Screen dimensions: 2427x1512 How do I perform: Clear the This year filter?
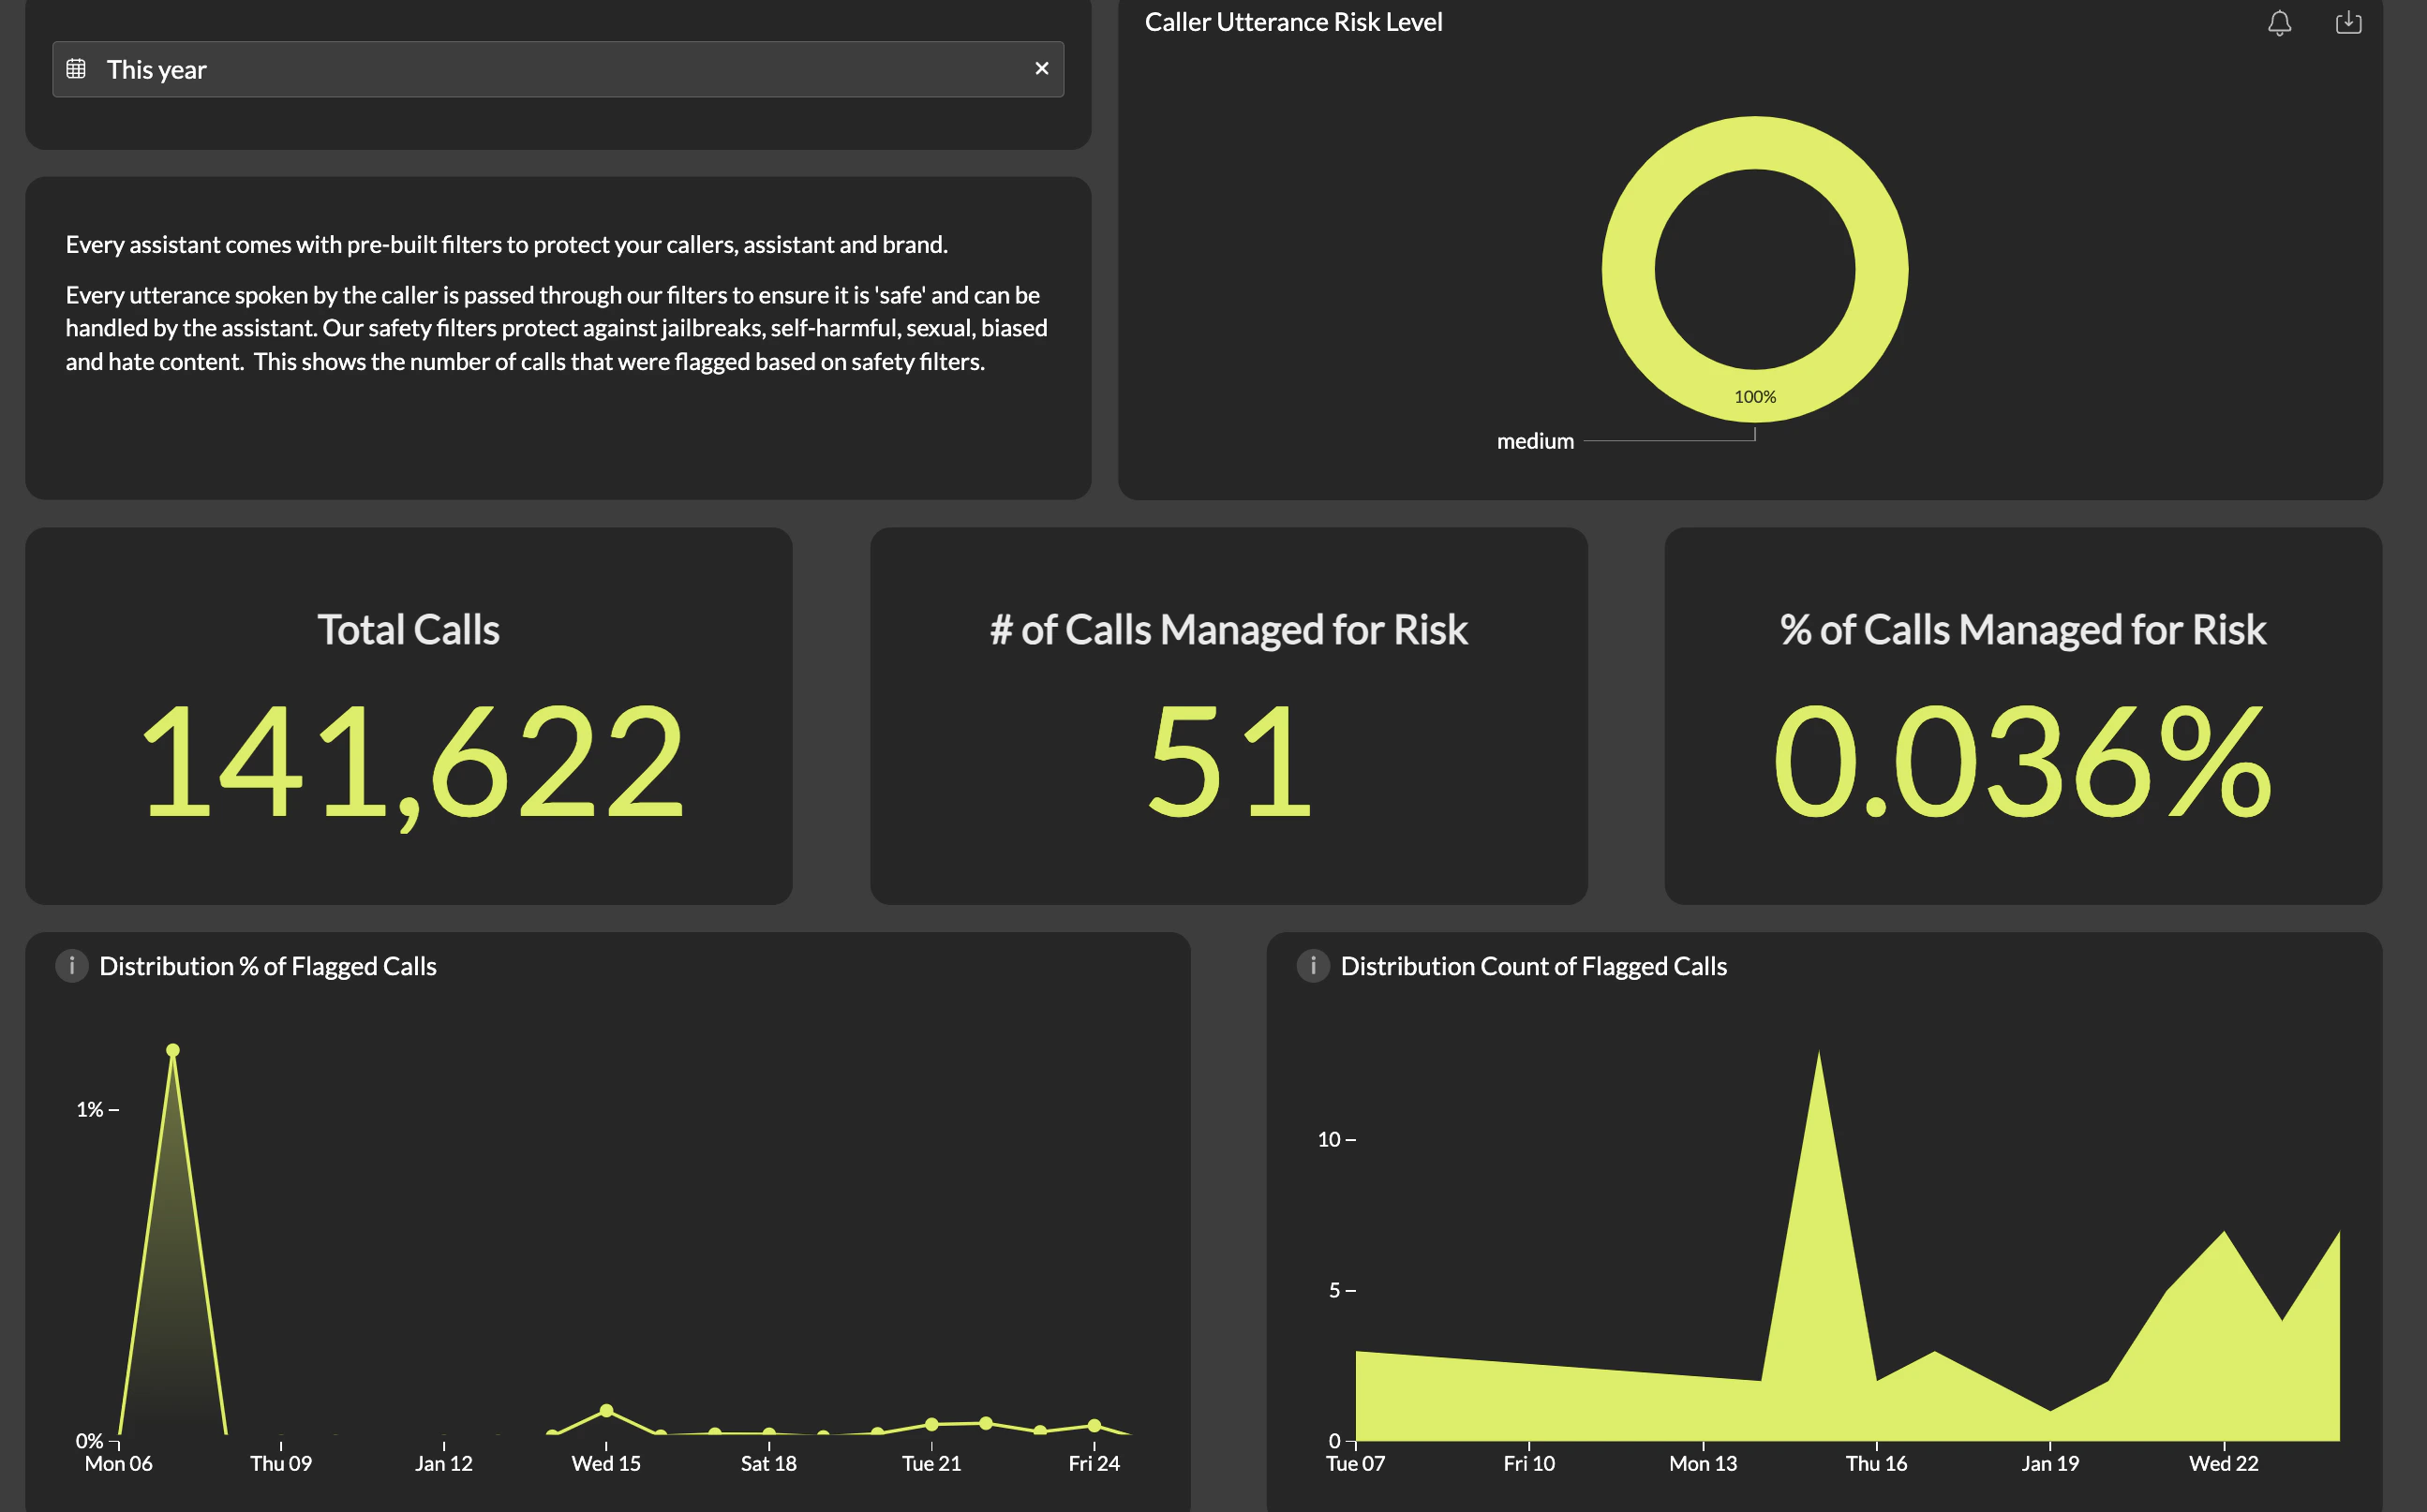tap(1041, 68)
